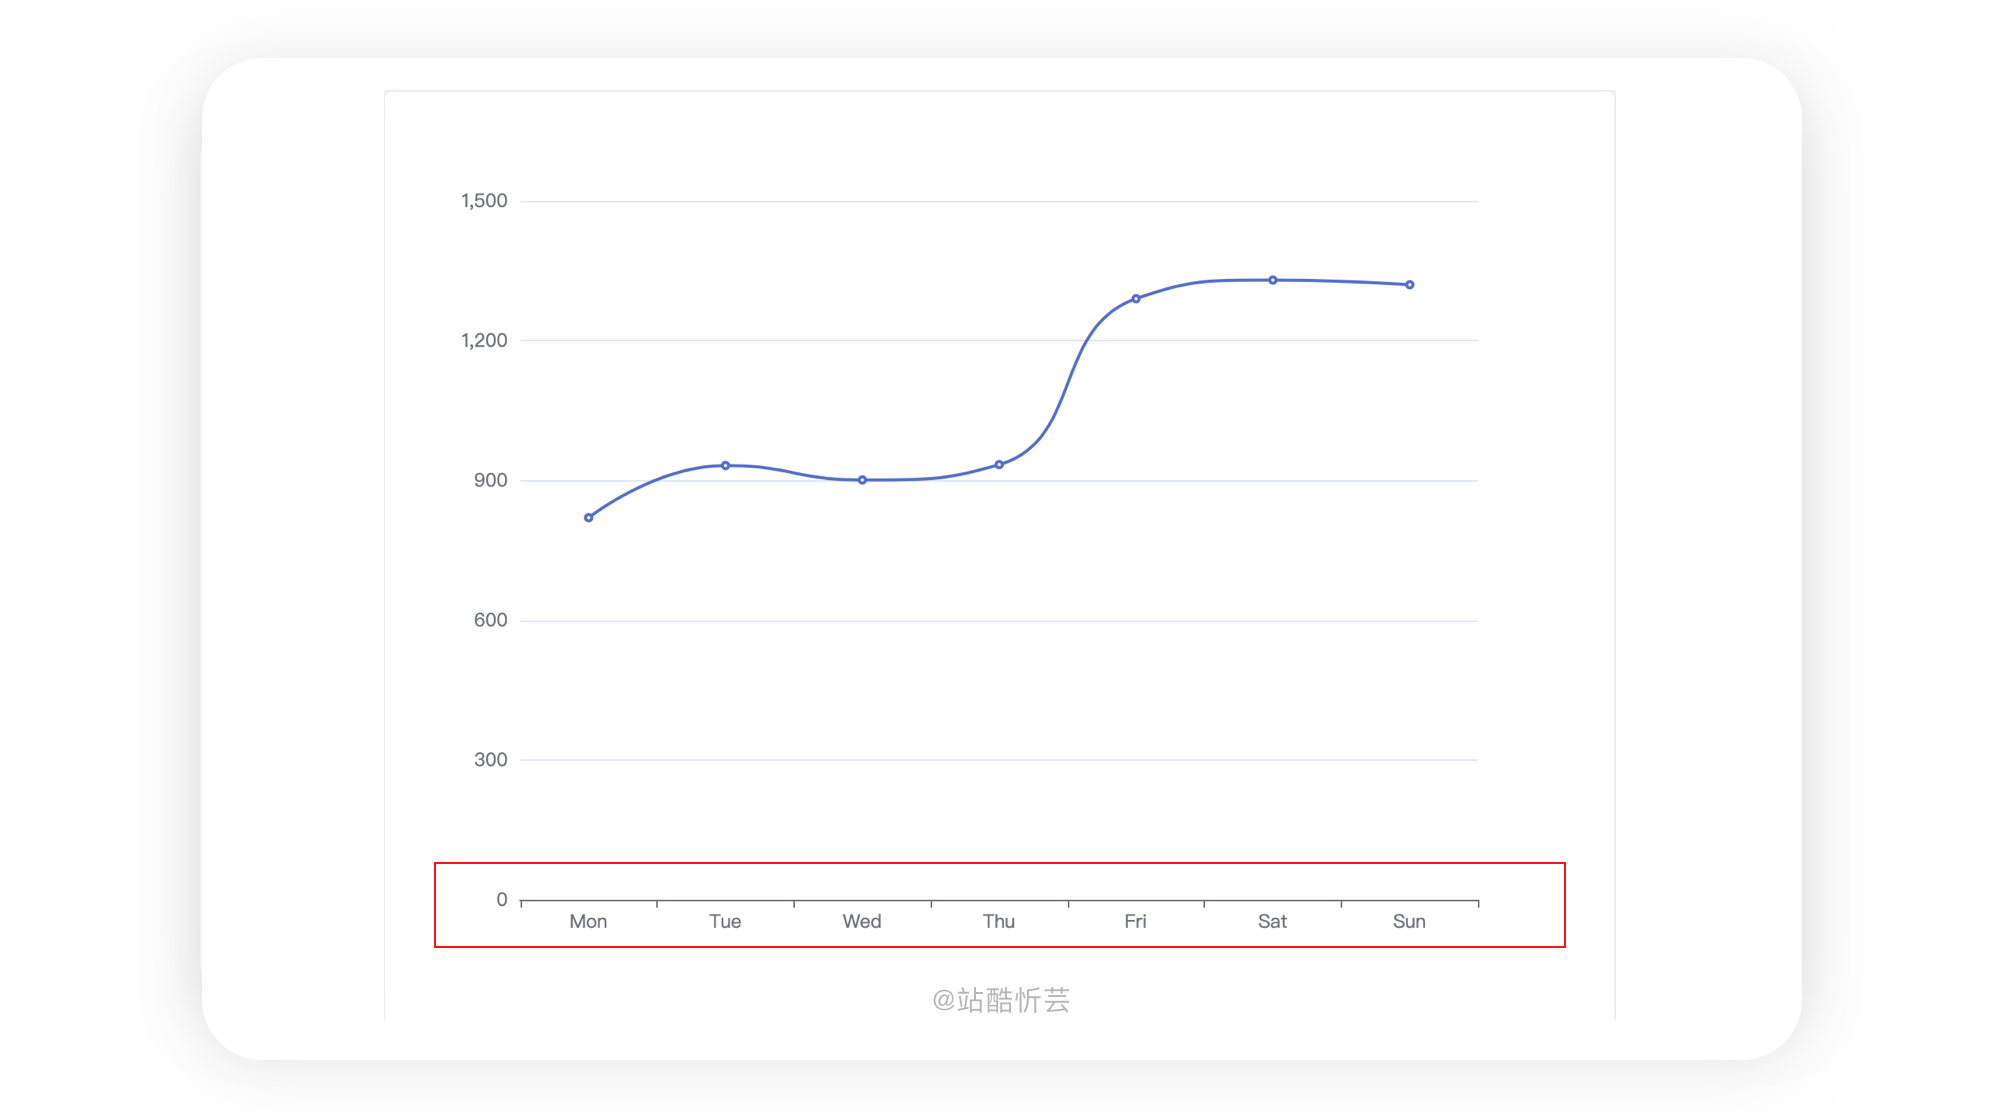Viewport: 2000px width, 1118px height.
Task: Click the 300 y-axis label
Action: pyautogui.click(x=490, y=760)
